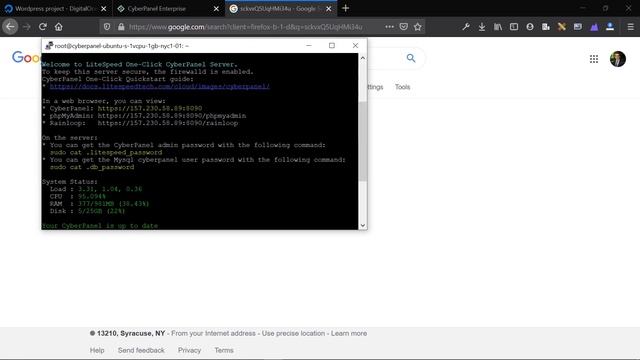Click the forward navigation arrow

(27, 27)
